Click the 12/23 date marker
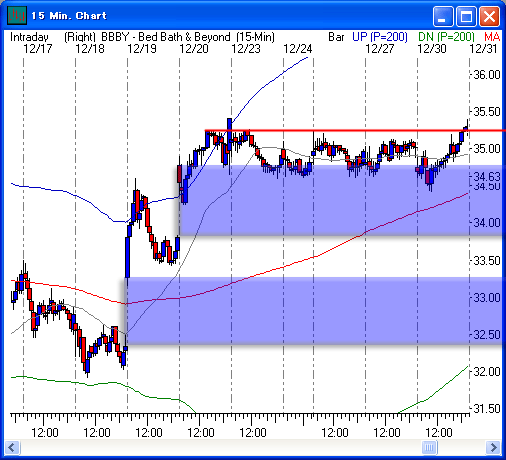Viewport: 506px width, 460px height. coord(246,49)
